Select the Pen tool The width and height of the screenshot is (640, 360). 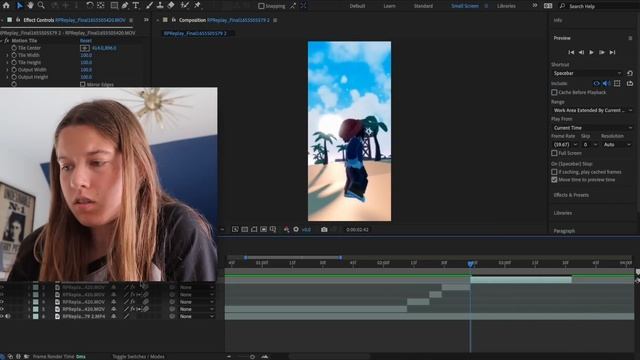click(x=124, y=5)
